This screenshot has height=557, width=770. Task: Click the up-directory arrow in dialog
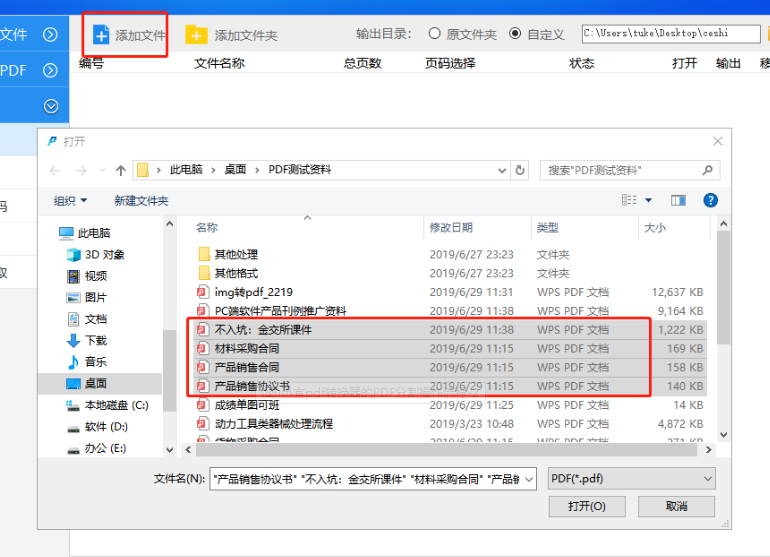pyautogui.click(x=120, y=170)
